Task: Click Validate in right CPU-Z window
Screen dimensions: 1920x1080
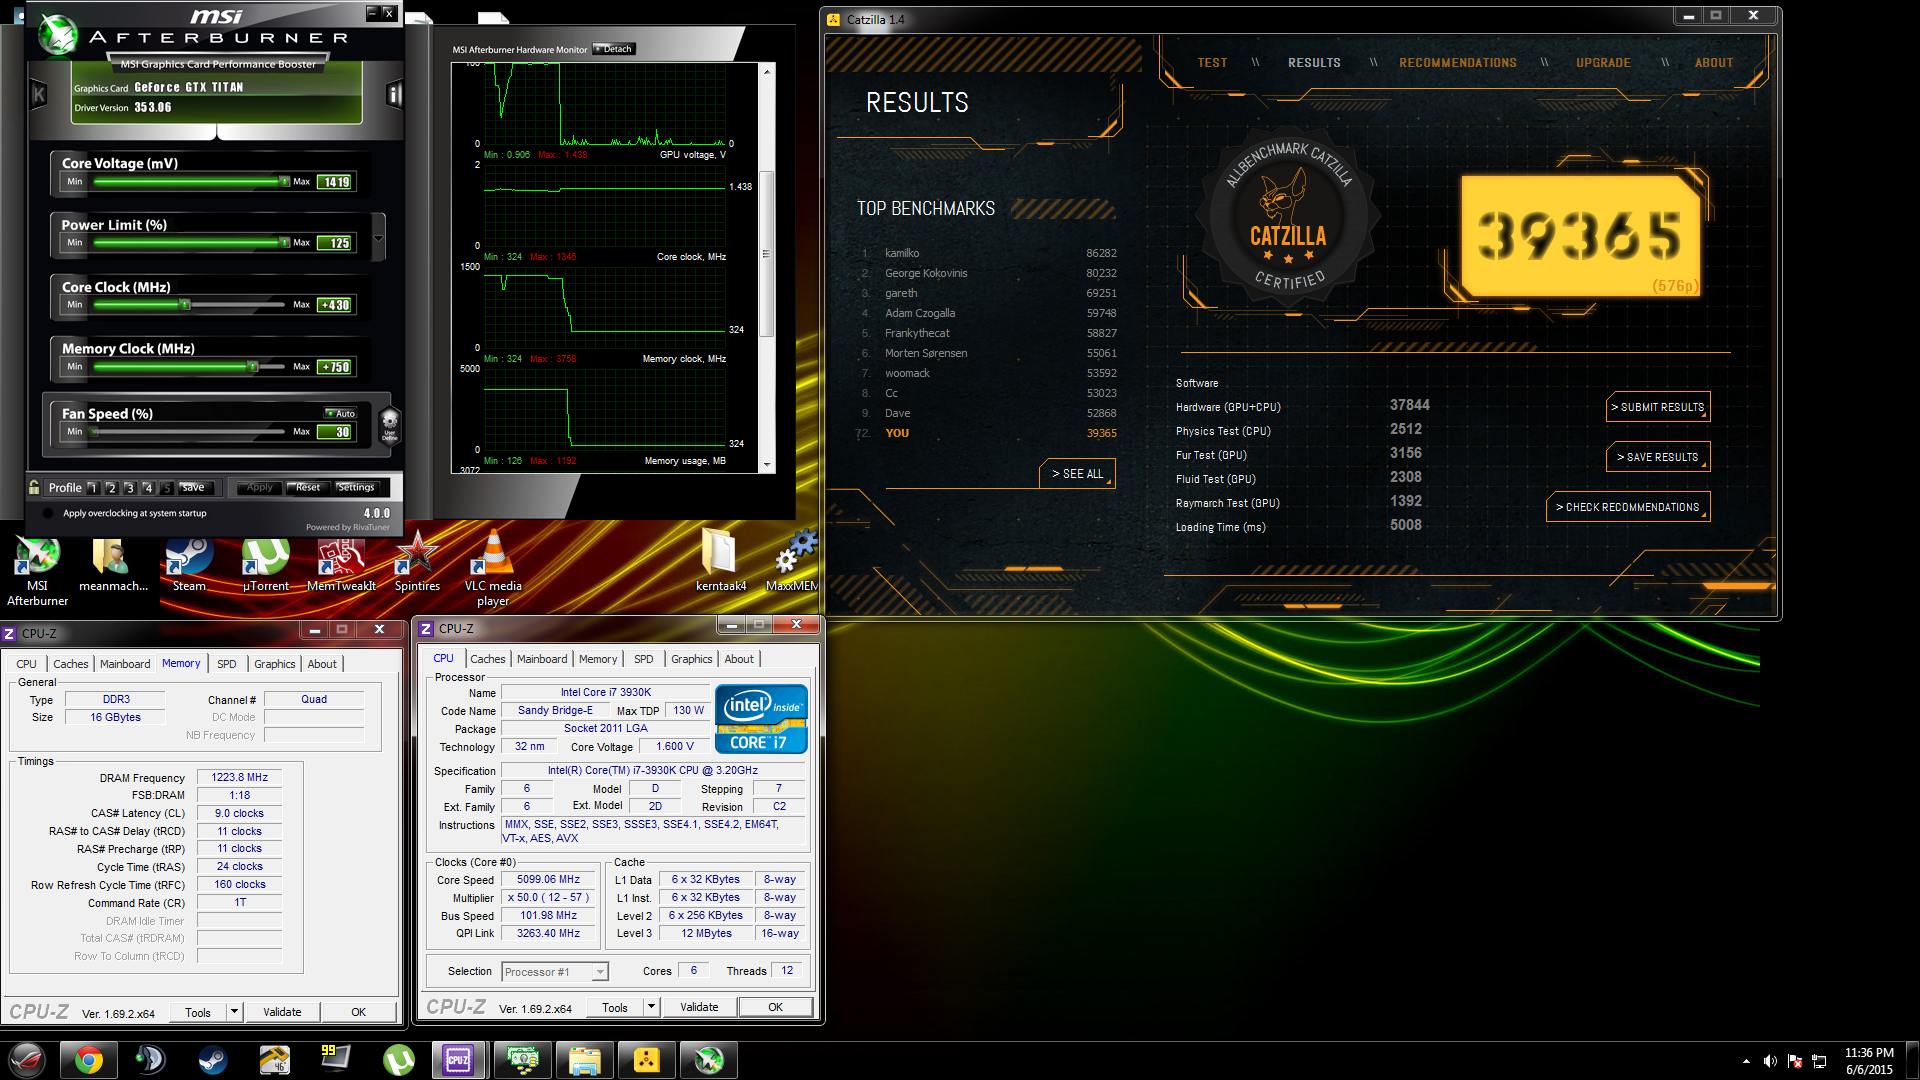Action: [x=699, y=1007]
